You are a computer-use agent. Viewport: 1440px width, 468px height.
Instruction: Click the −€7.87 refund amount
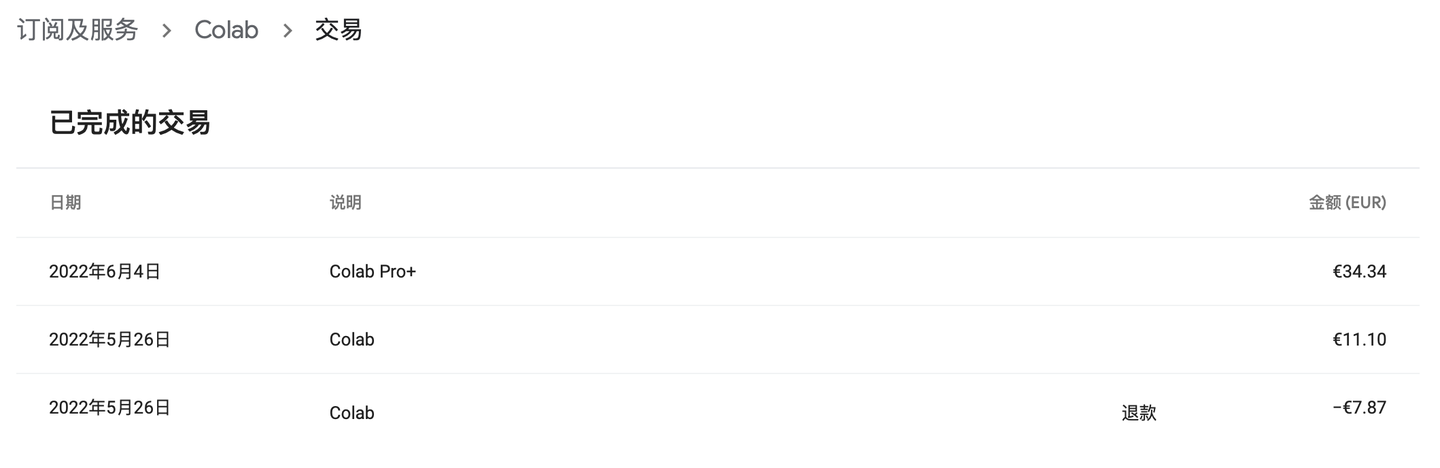(1359, 407)
